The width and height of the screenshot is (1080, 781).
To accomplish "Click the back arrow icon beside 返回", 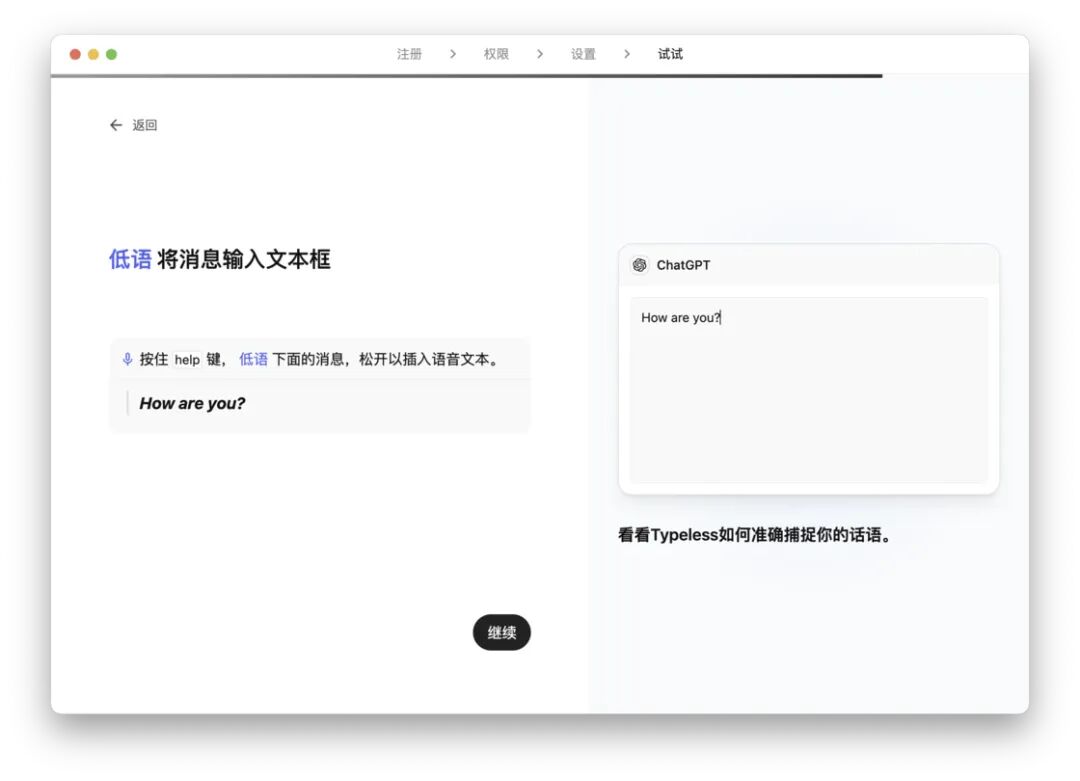I will click(x=116, y=125).
